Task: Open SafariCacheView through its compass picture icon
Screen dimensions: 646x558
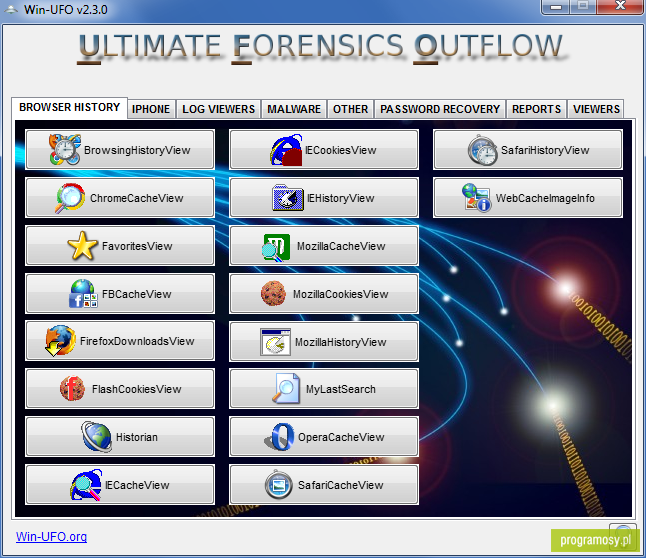Action: click(279, 485)
